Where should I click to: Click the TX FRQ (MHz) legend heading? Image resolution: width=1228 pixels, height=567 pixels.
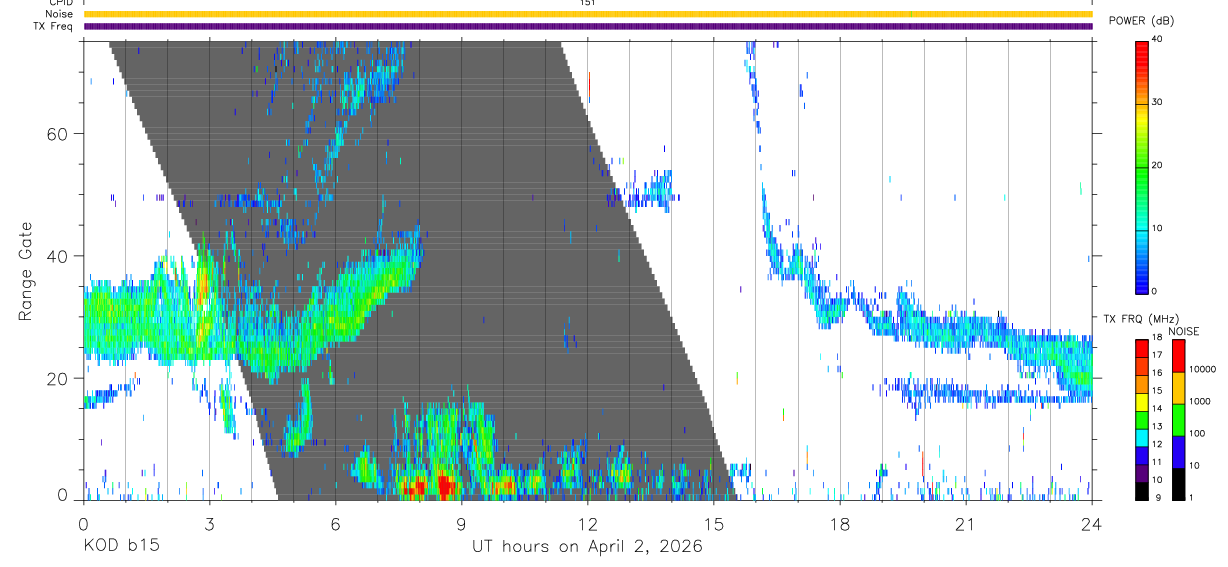click(1141, 318)
